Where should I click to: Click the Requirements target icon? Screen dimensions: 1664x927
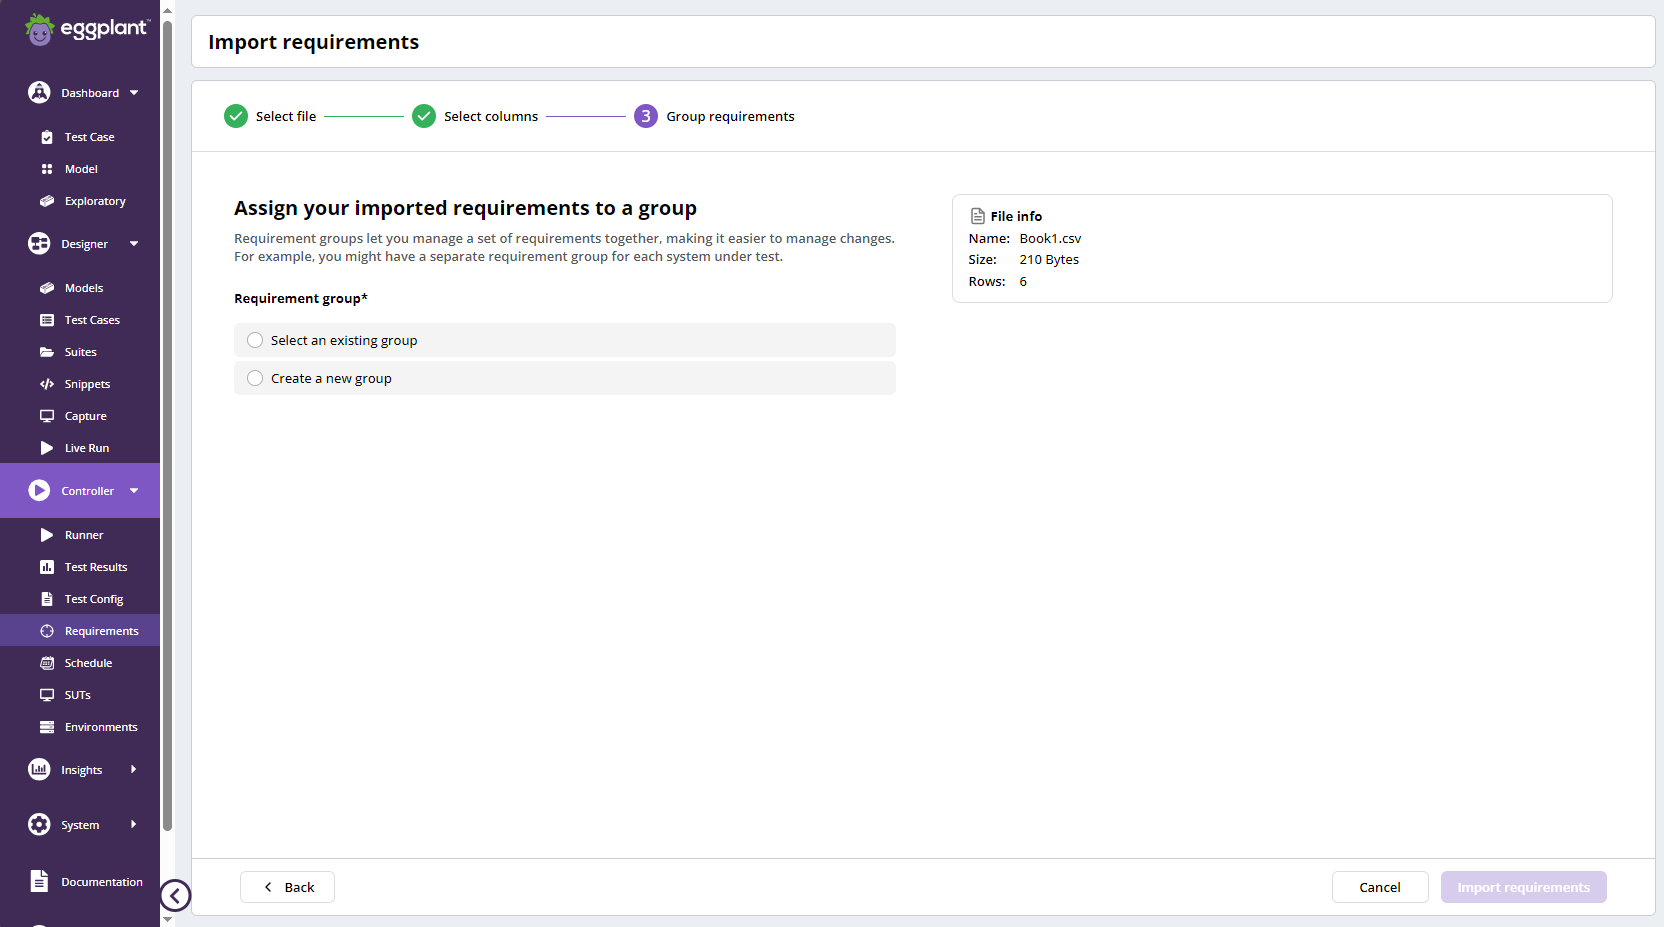(47, 631)
